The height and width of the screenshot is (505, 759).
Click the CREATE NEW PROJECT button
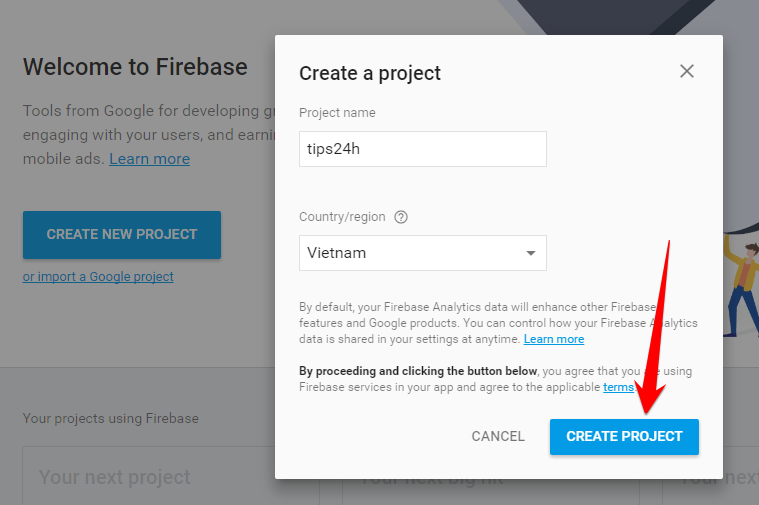coord(122,235)
